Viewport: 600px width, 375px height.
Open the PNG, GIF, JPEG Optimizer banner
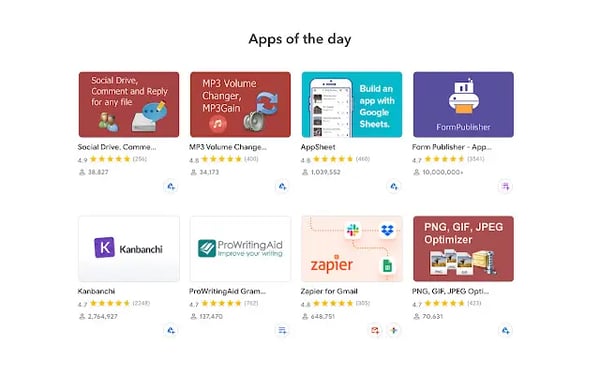[463, 249]
